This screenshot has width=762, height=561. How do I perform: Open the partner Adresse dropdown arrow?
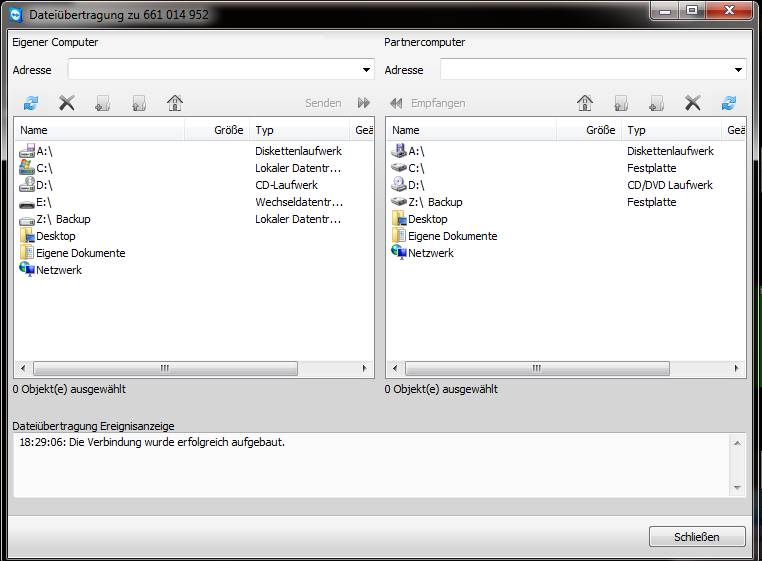(x=738, y=70)
